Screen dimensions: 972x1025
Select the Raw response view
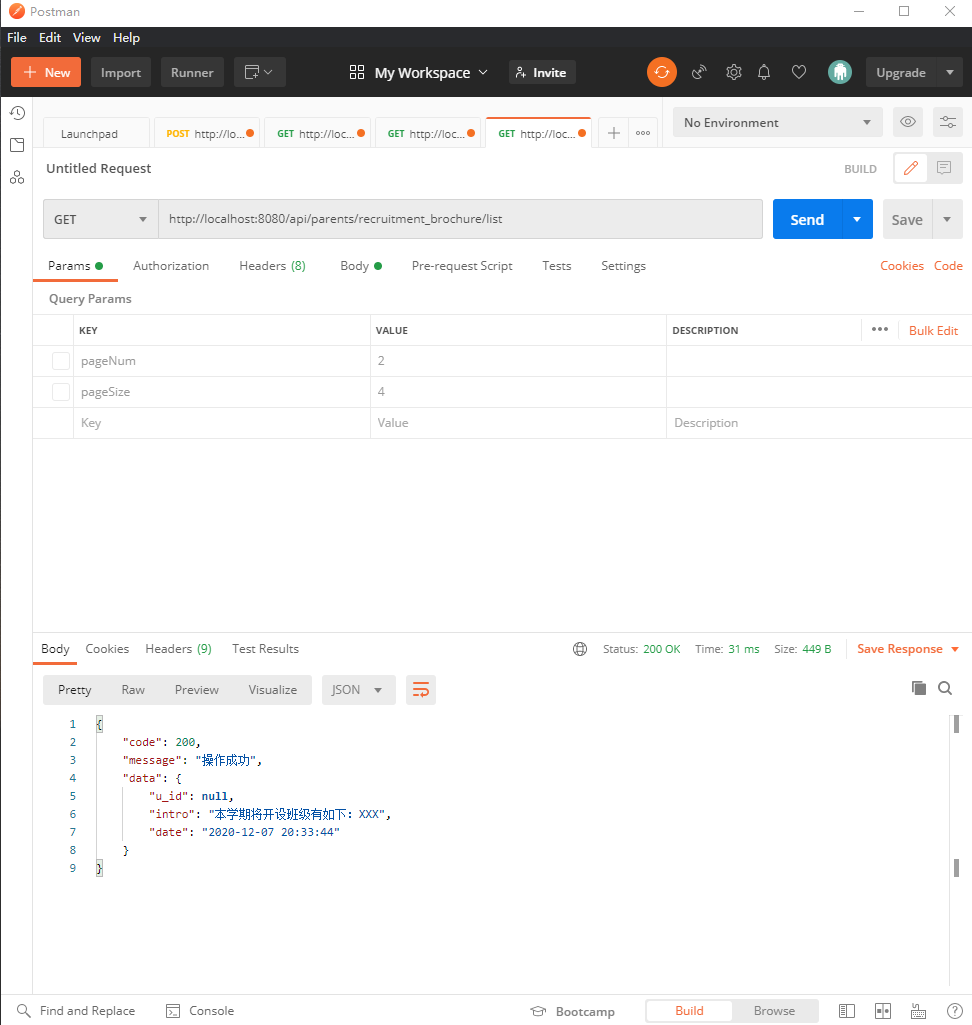(133, 690)
